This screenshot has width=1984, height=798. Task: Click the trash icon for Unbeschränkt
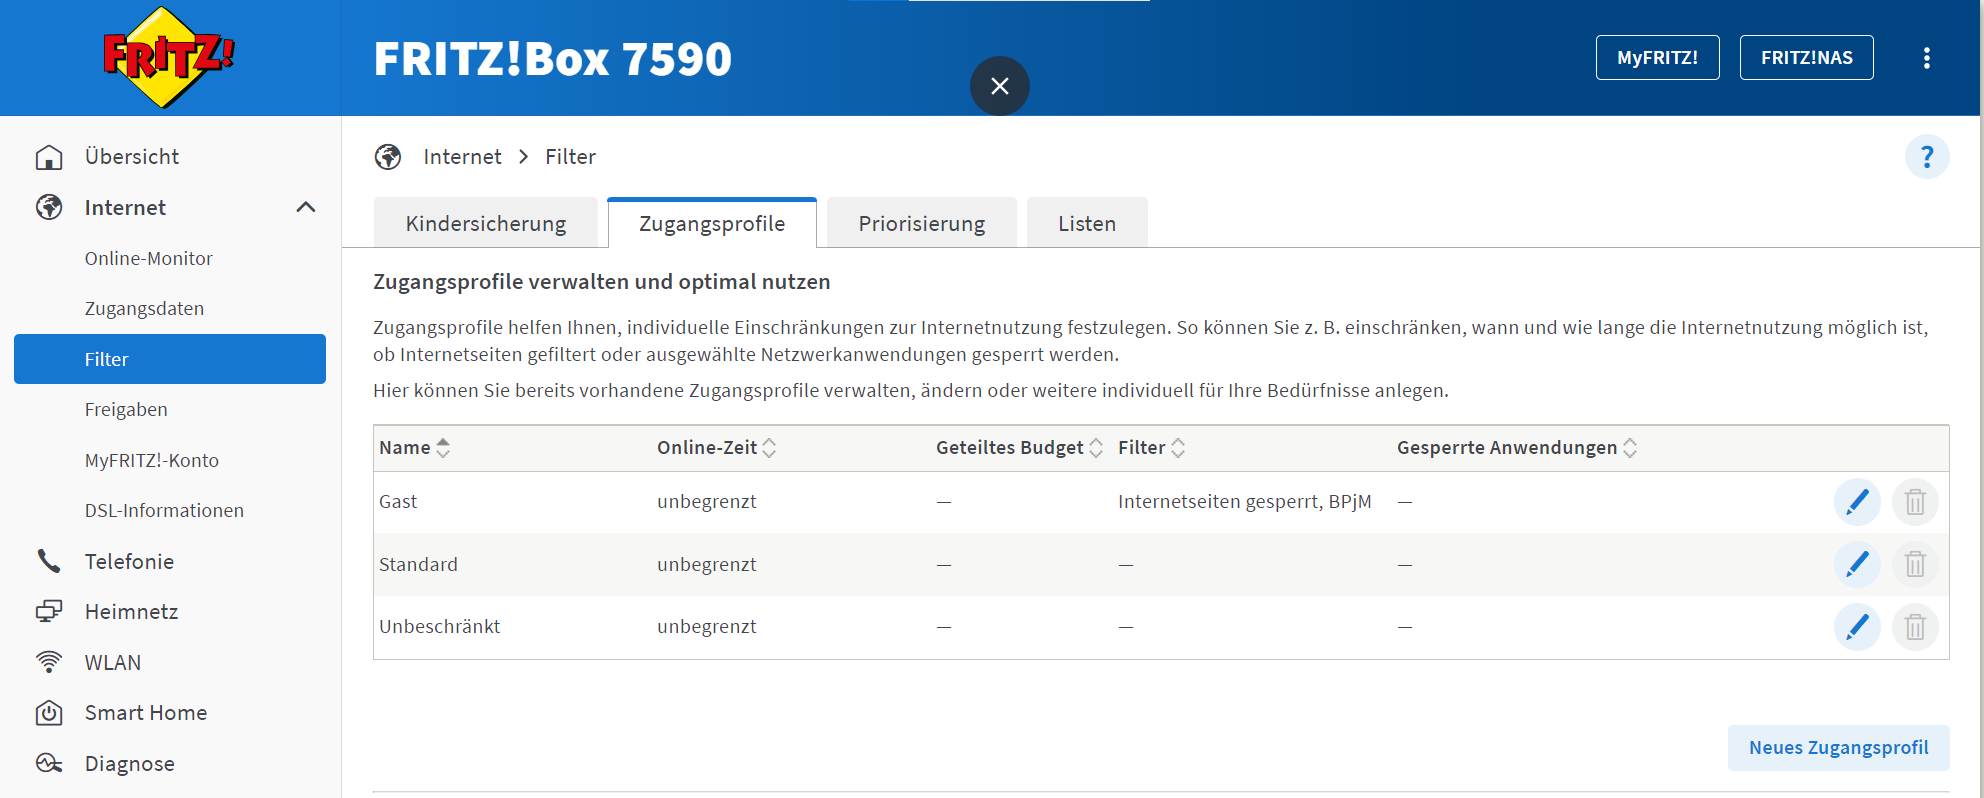1915,627
